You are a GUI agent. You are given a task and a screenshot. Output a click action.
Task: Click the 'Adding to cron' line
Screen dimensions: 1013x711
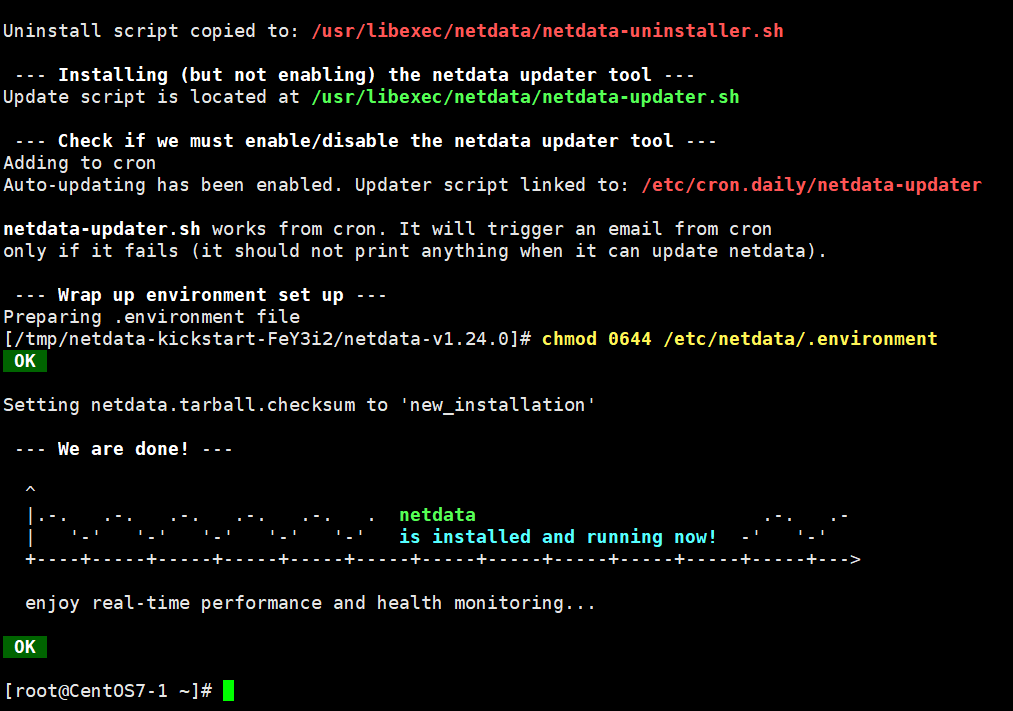[80, 163]
